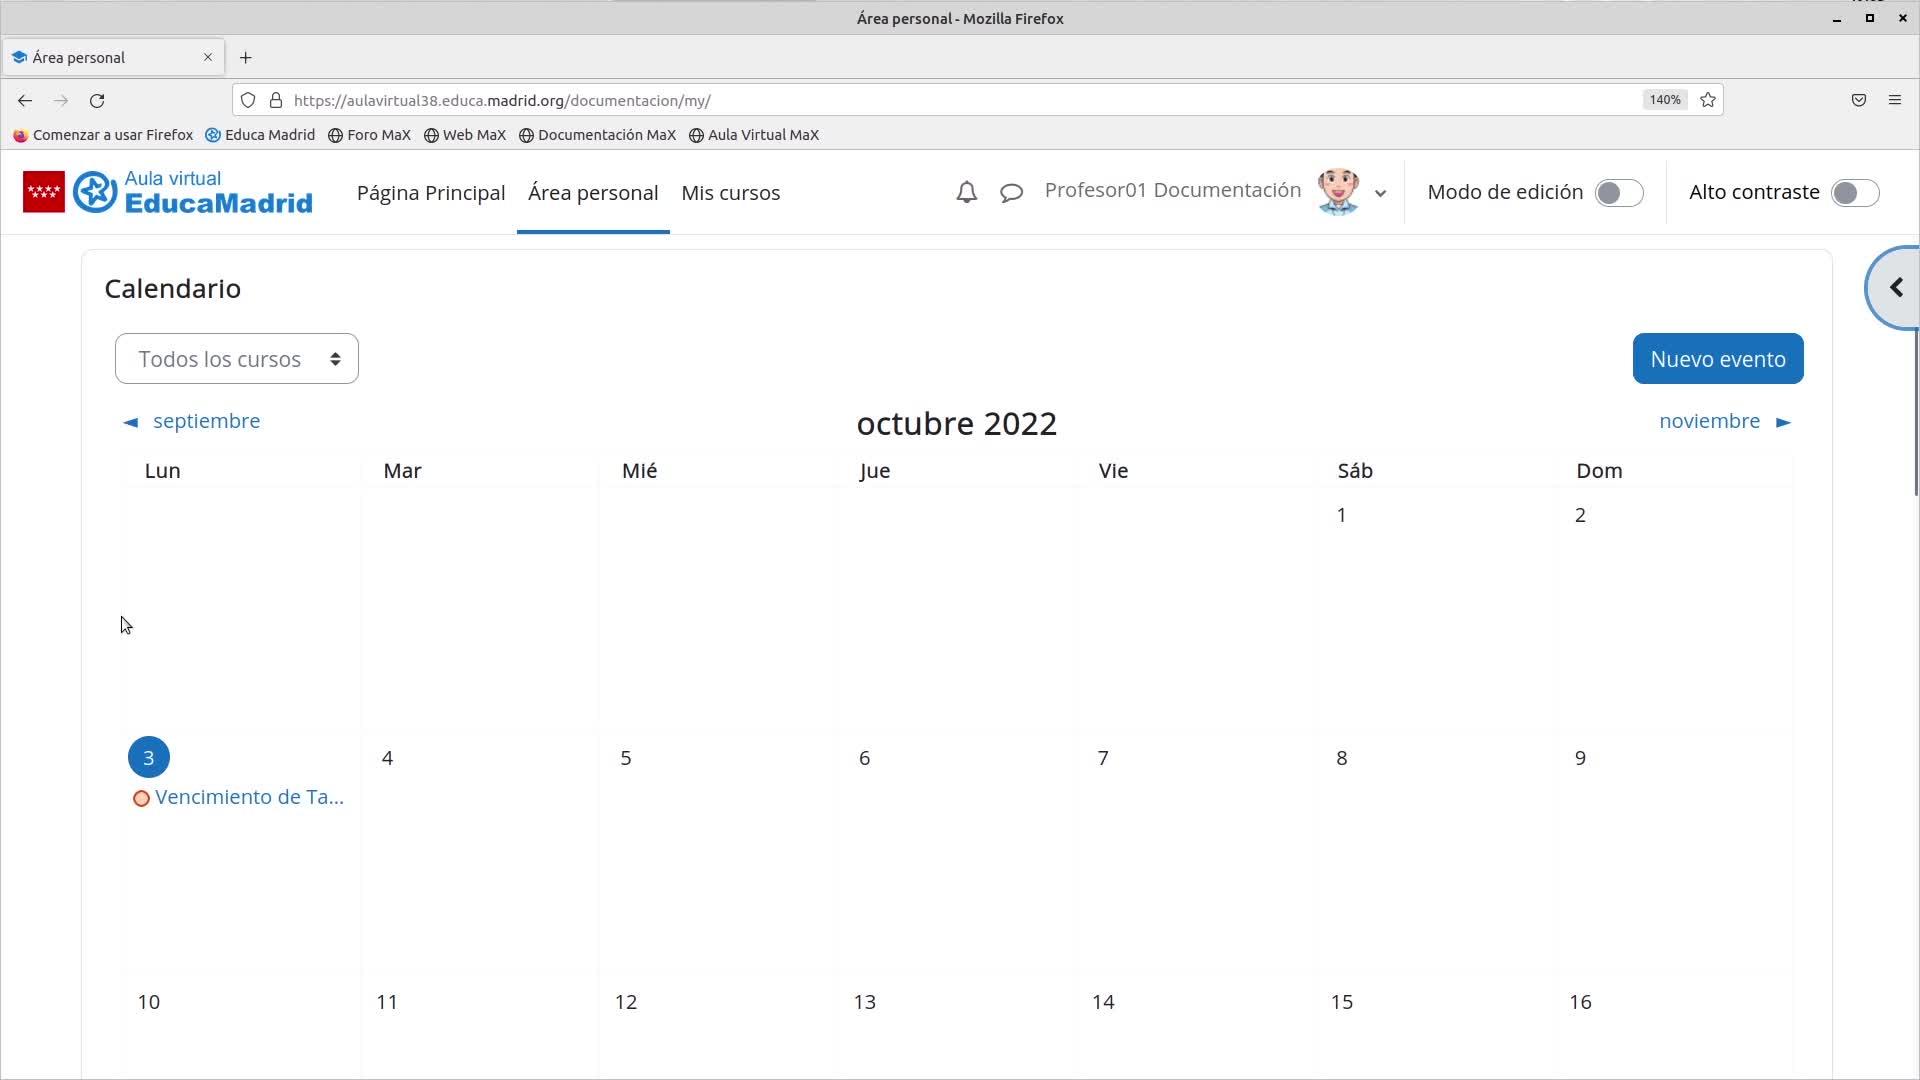Open the notifications bell icon
1920x1080 pixels.
click(x=966, y=192)
